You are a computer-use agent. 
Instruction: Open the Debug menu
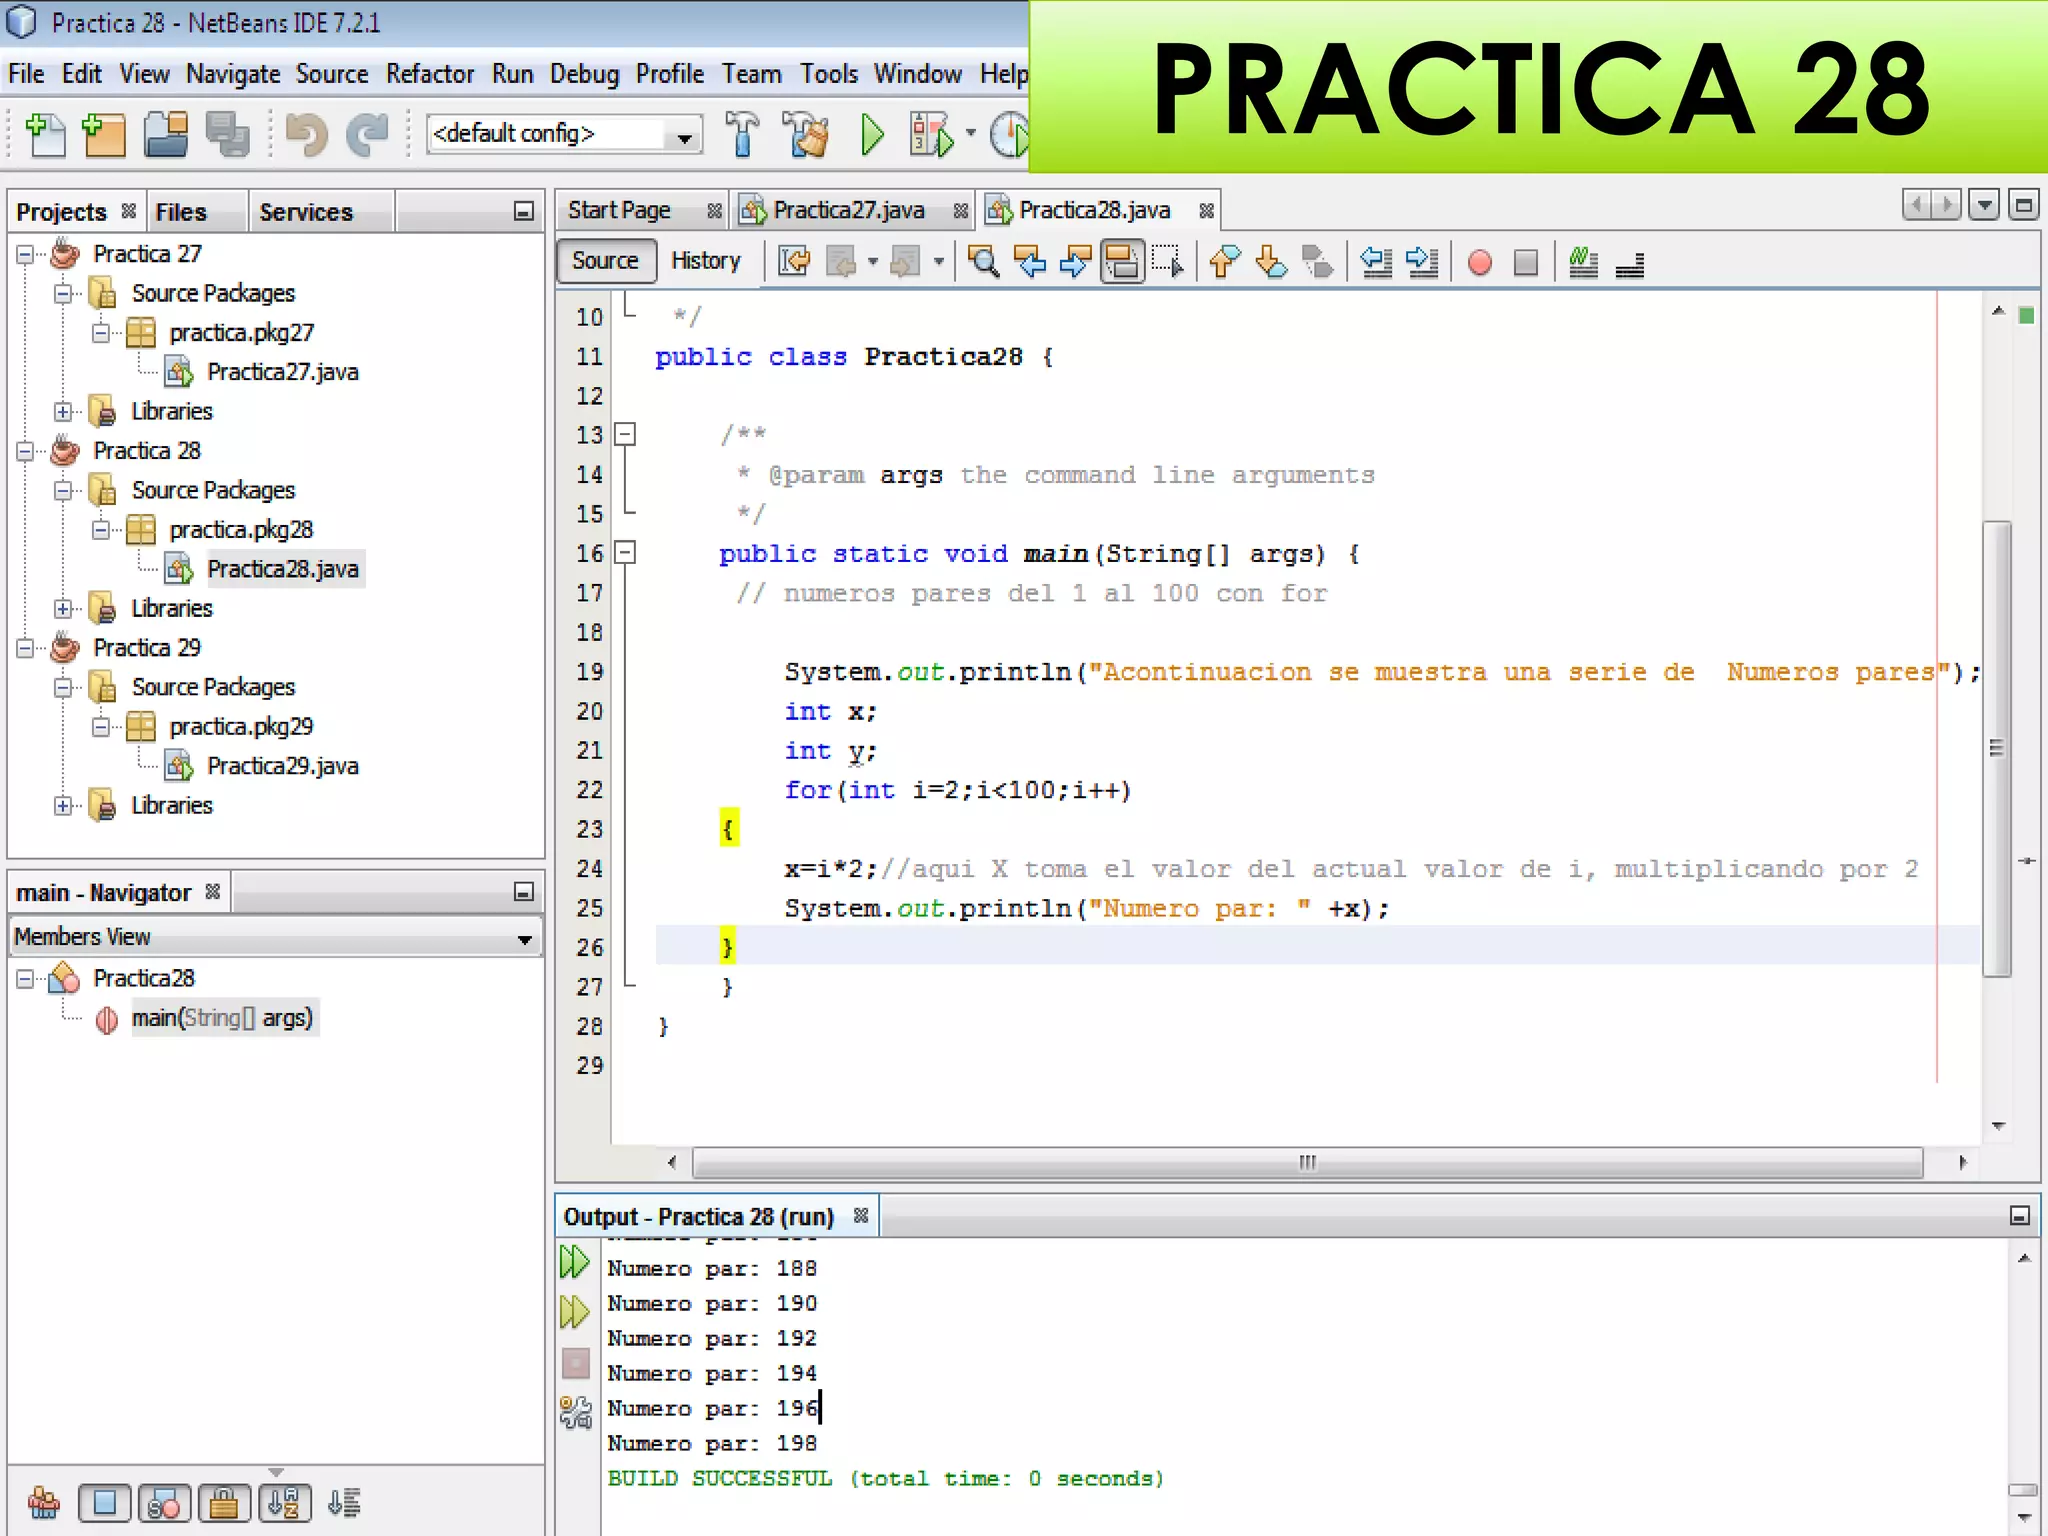pyautogui.click(x=584, y=74)
